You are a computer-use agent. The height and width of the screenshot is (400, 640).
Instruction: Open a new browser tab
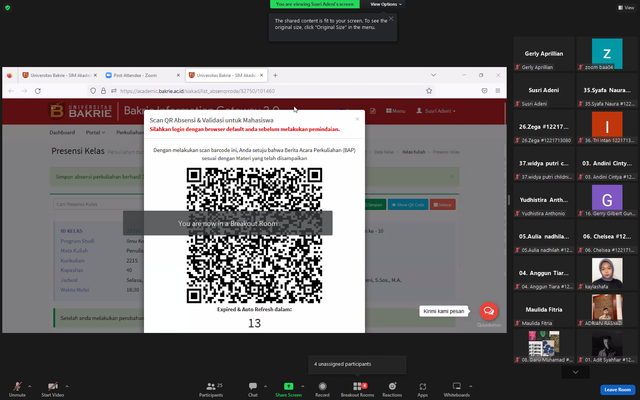pos(275,75)
